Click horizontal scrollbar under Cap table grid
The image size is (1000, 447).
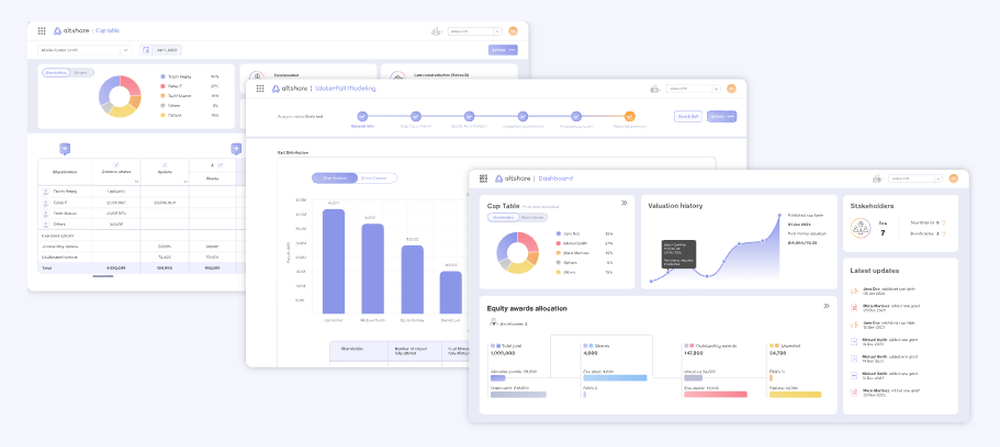tap(103, 276)
